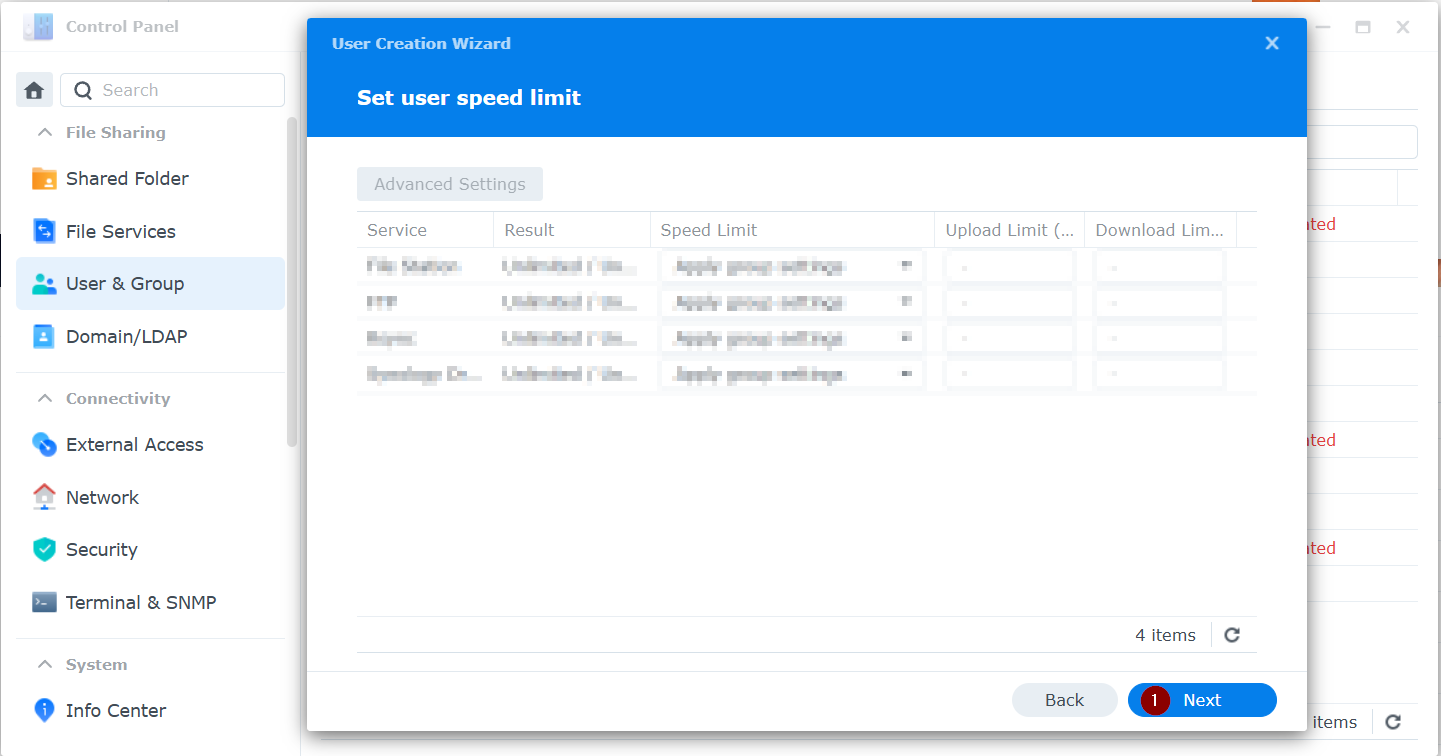Refresh the user list behind the wizard
The image size is (1441, 756).
1393,722
